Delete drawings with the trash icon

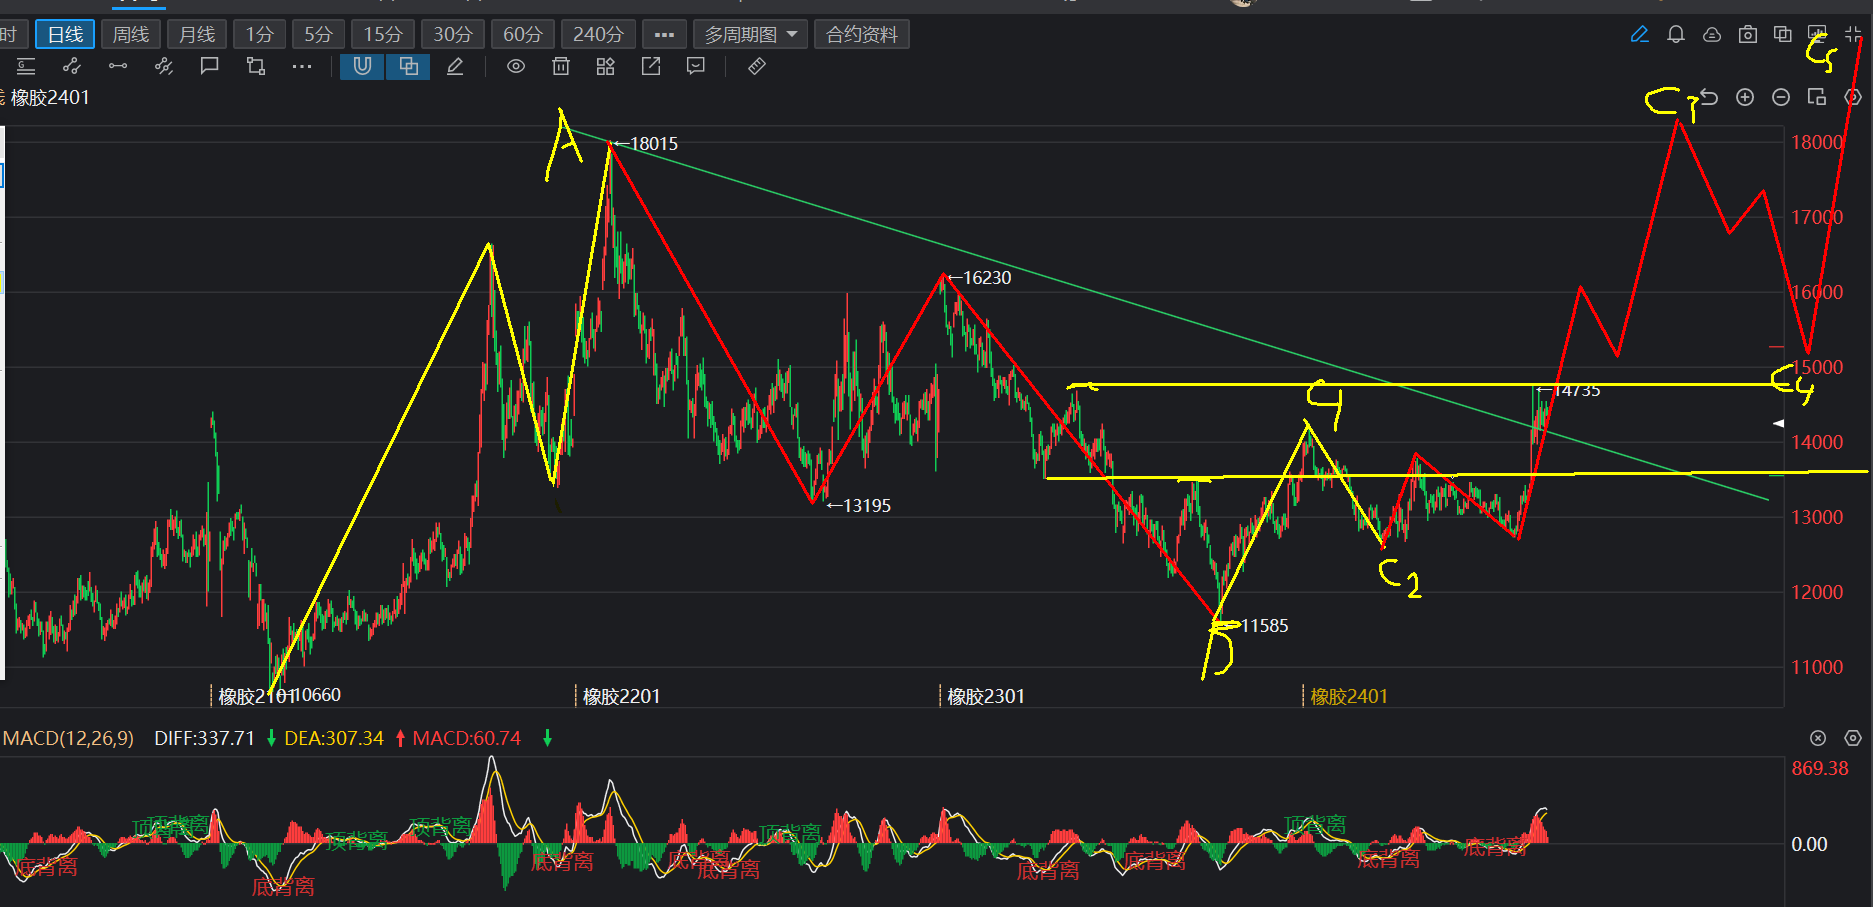561,67
